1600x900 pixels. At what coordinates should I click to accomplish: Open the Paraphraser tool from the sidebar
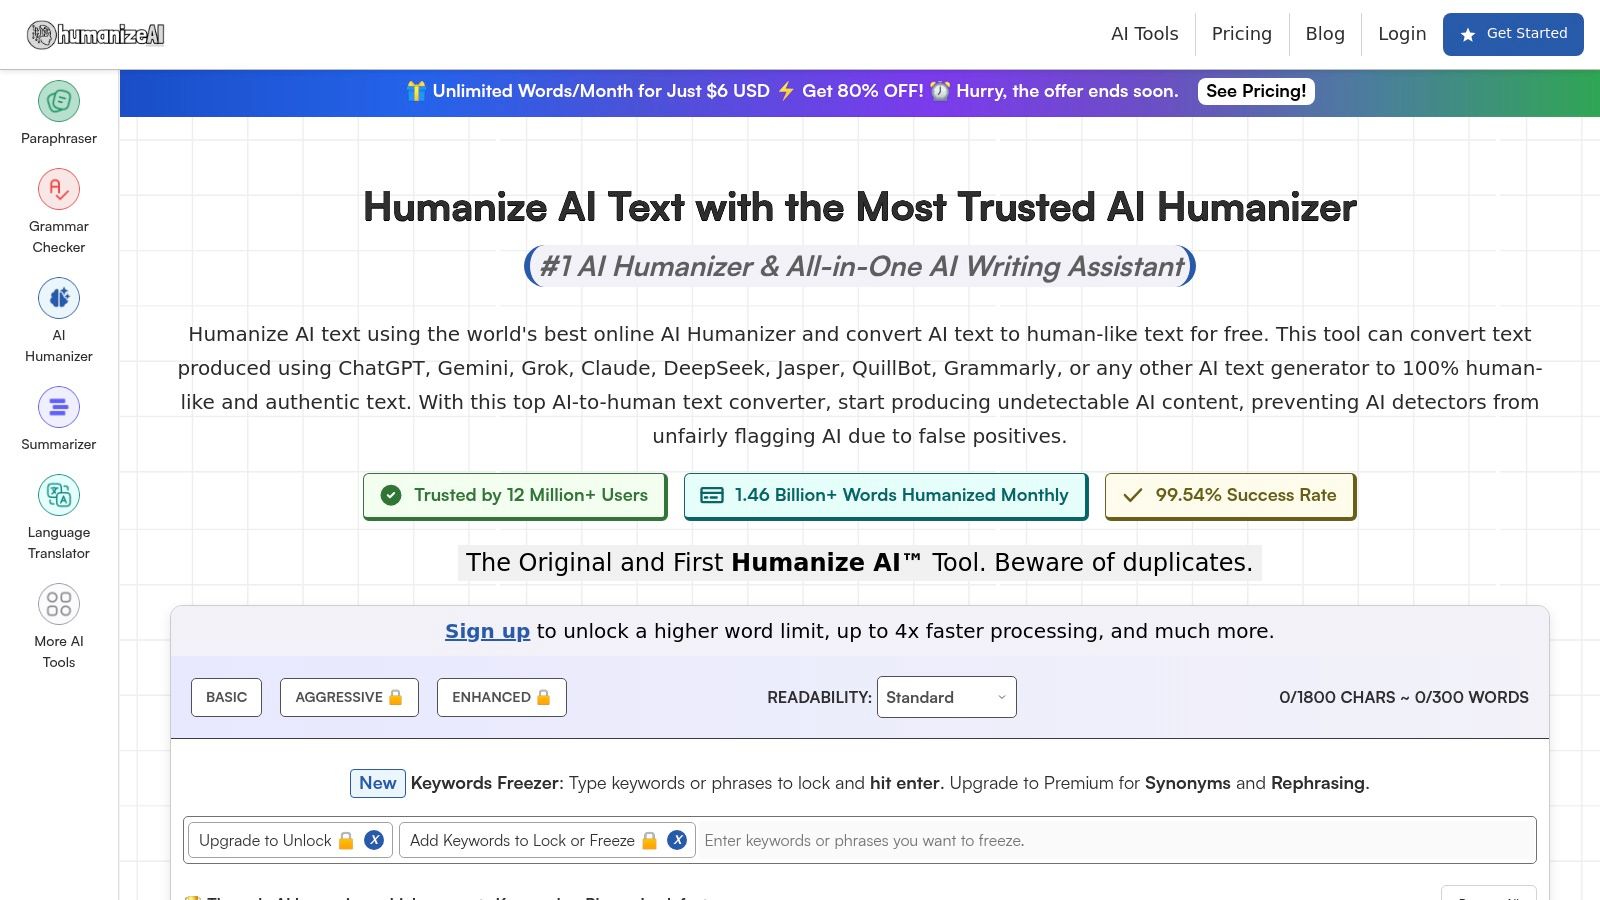coord(58,110)
